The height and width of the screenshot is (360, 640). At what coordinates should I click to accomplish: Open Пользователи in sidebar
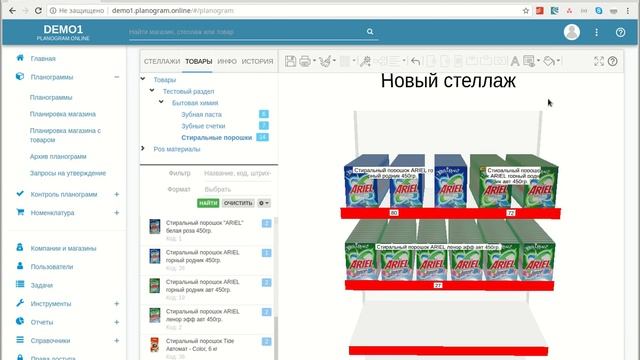(52, 267)
